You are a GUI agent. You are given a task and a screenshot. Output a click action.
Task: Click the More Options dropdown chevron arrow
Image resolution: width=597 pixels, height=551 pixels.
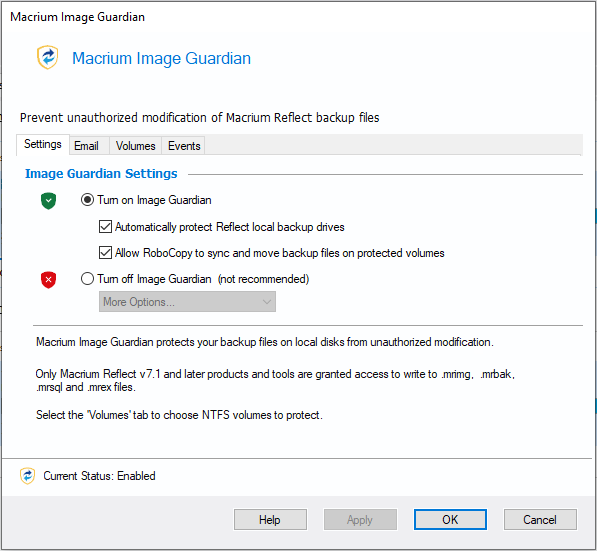[x=267, y=302]
